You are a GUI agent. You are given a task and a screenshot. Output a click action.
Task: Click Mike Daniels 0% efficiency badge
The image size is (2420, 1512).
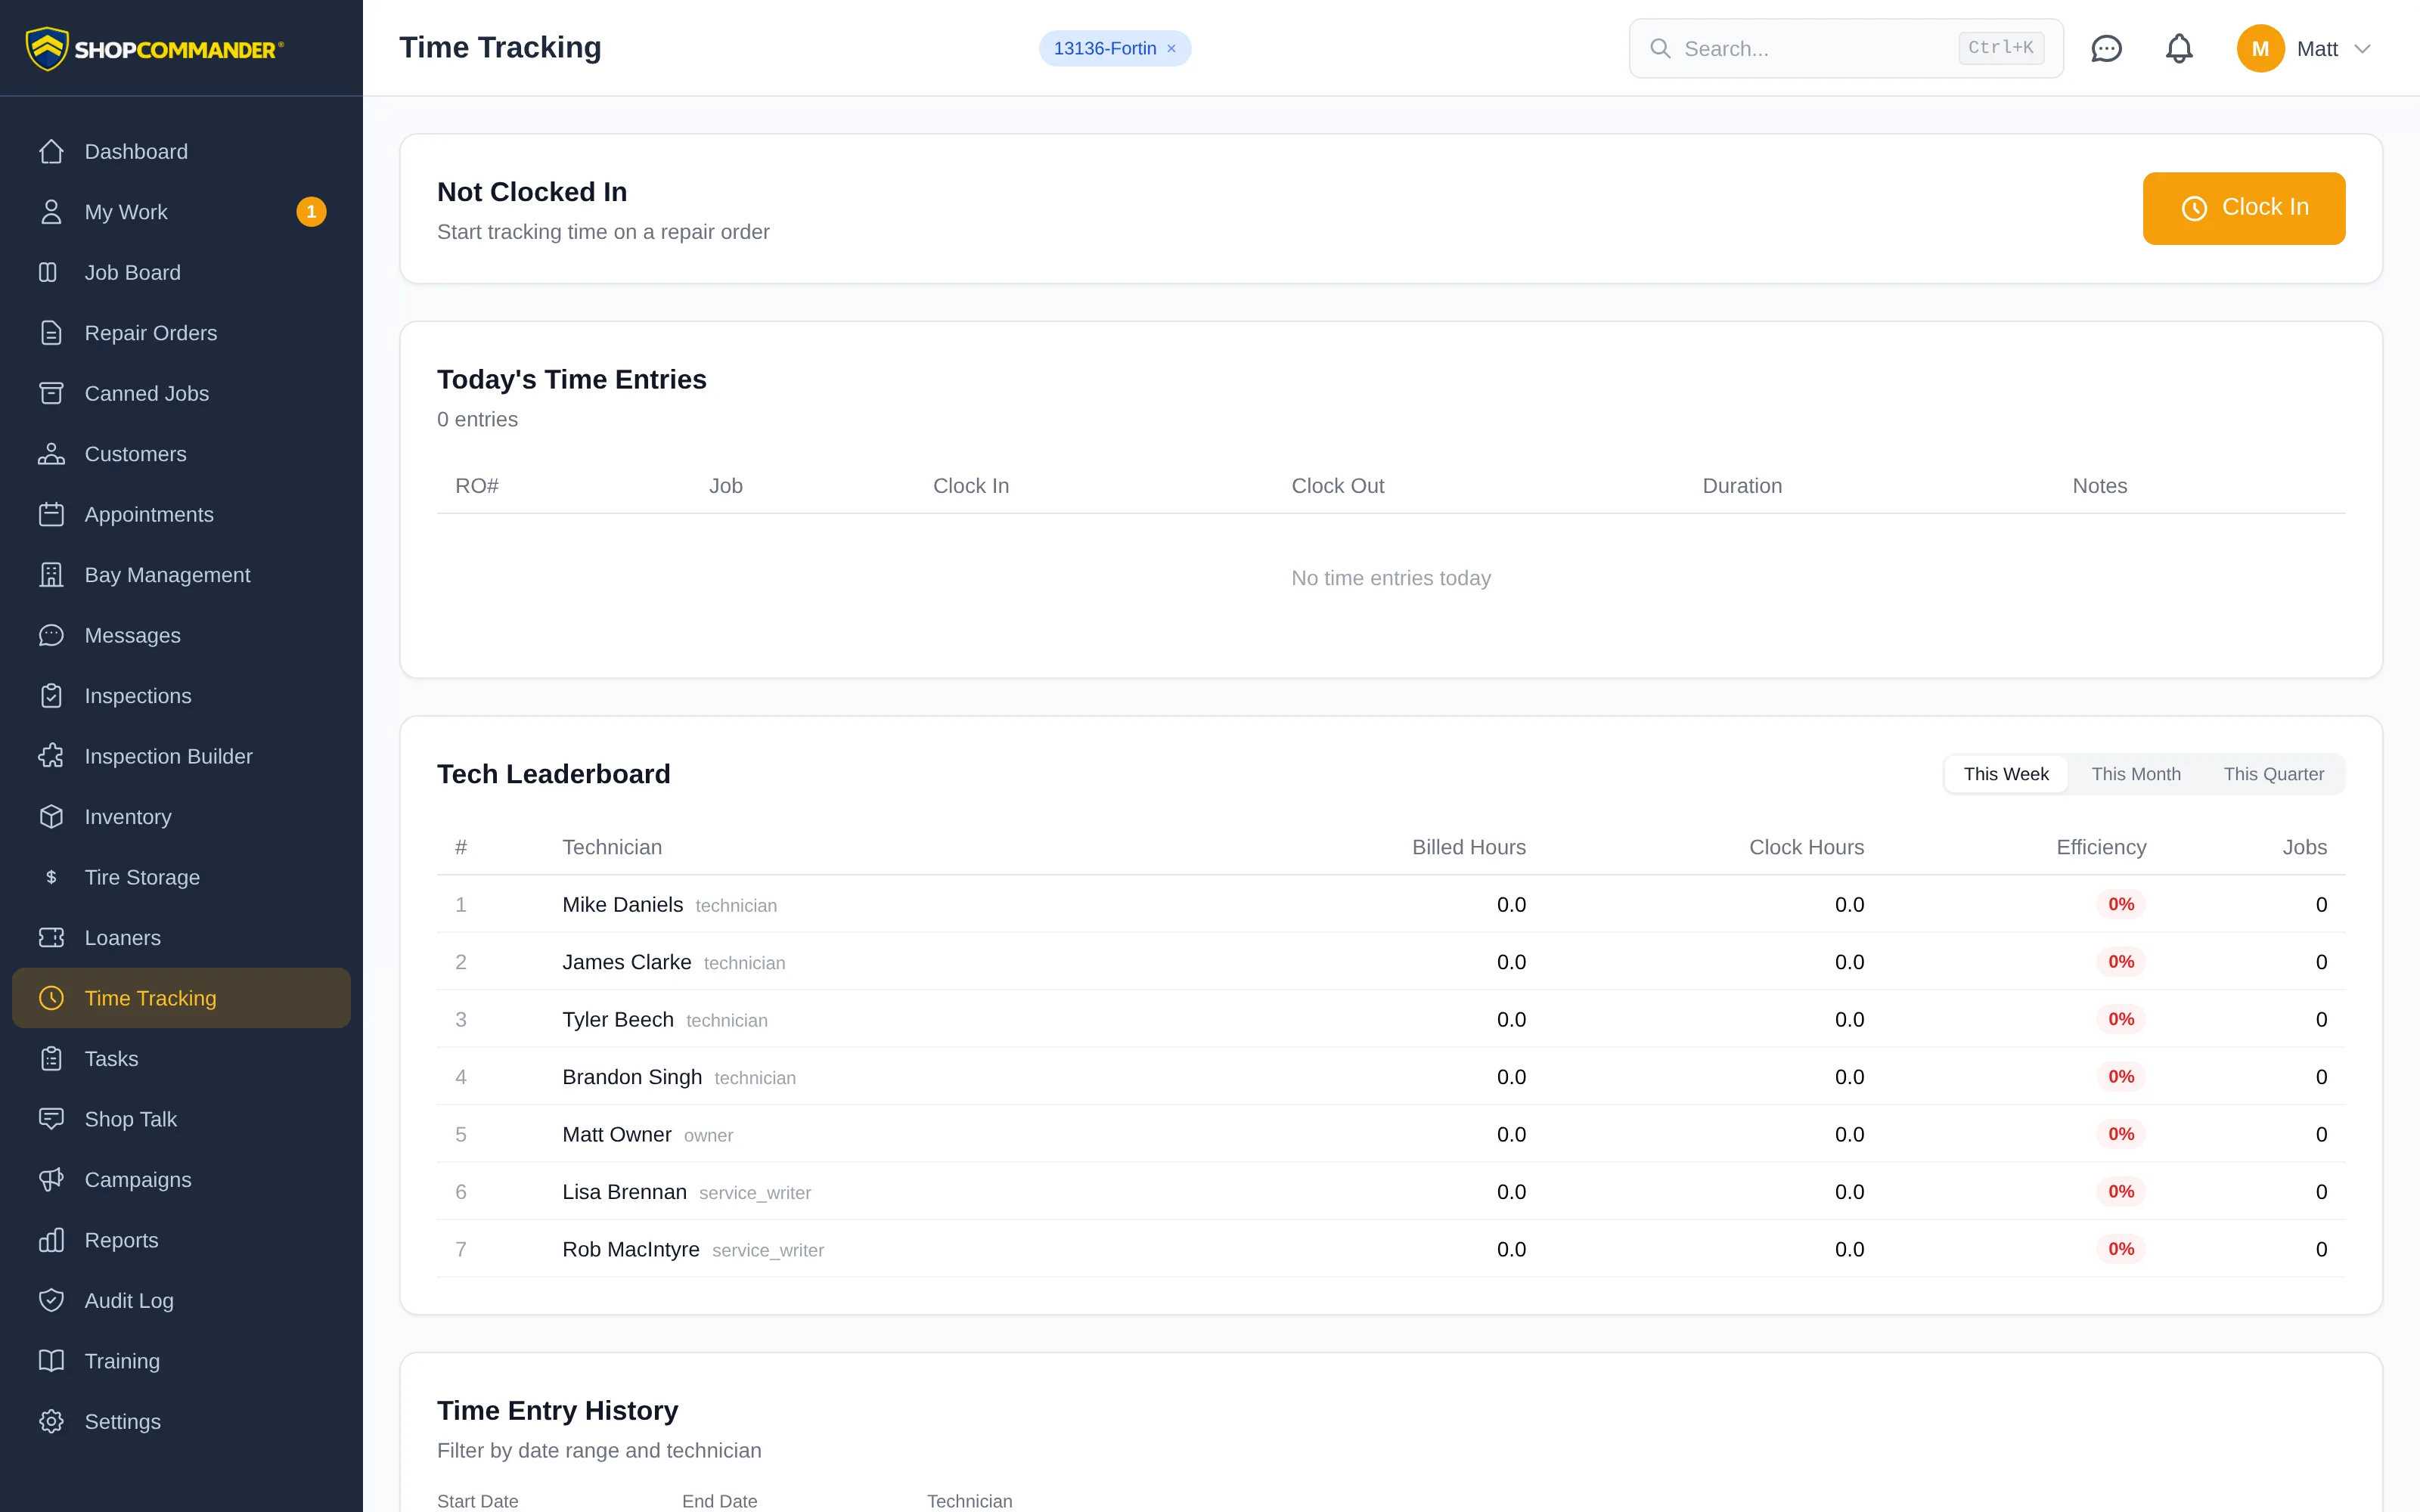click(2120, 904)
